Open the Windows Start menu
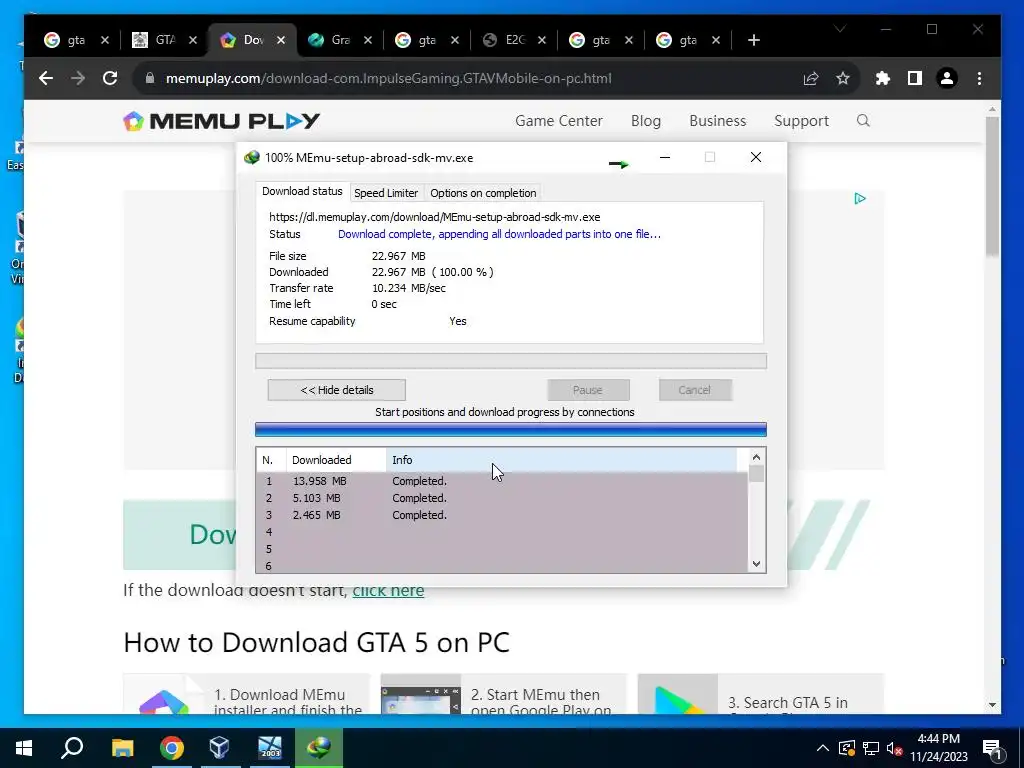1024x768 pixels. pos(24,748)
